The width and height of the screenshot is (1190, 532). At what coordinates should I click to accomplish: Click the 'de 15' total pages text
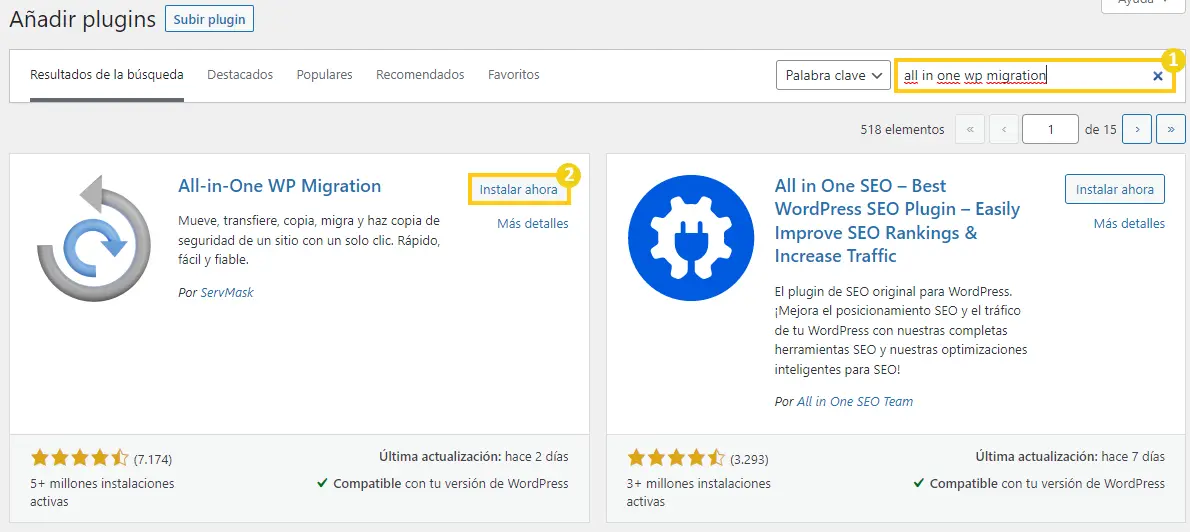1100,130
